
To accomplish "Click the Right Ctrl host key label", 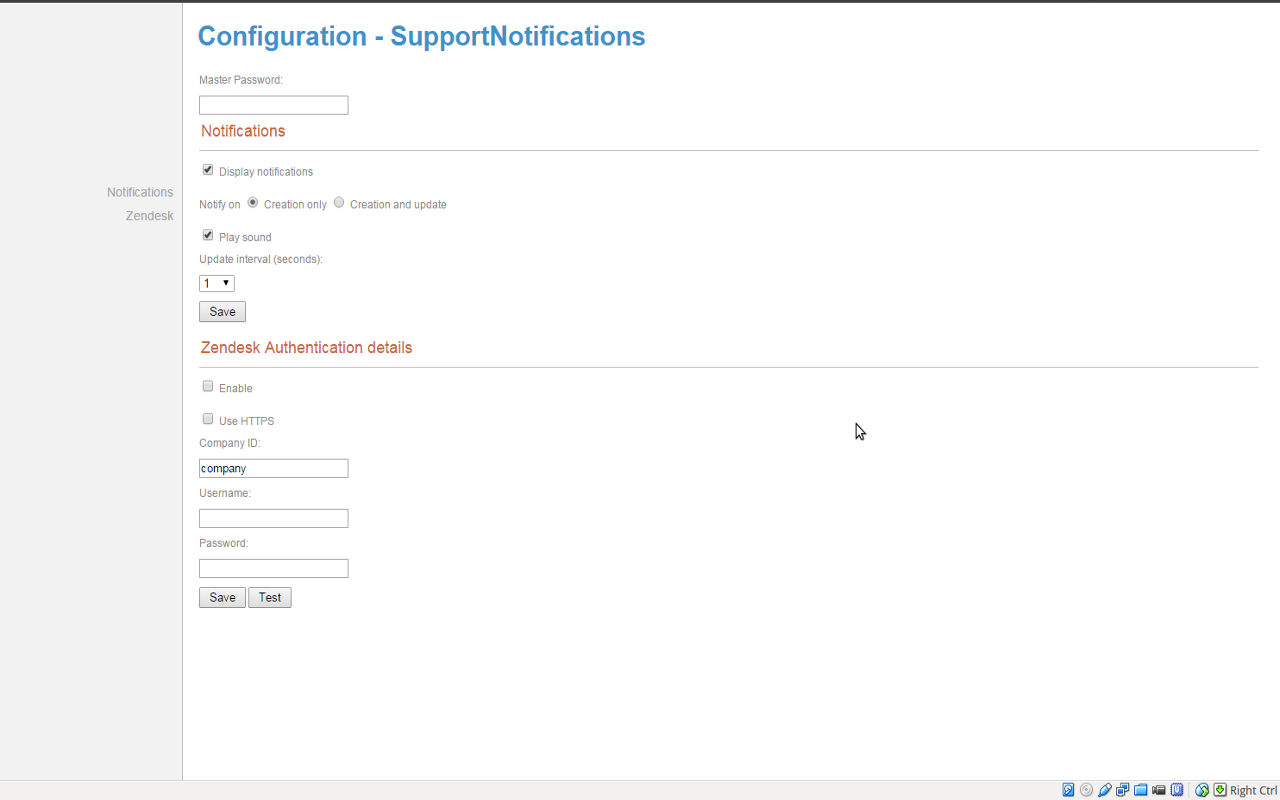I will (1254, 790).
